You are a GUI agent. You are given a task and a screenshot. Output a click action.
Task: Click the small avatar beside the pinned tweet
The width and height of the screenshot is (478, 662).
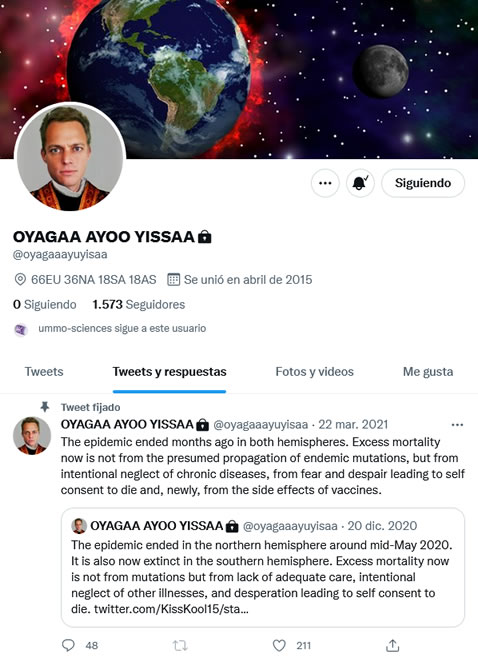(32, 436)
